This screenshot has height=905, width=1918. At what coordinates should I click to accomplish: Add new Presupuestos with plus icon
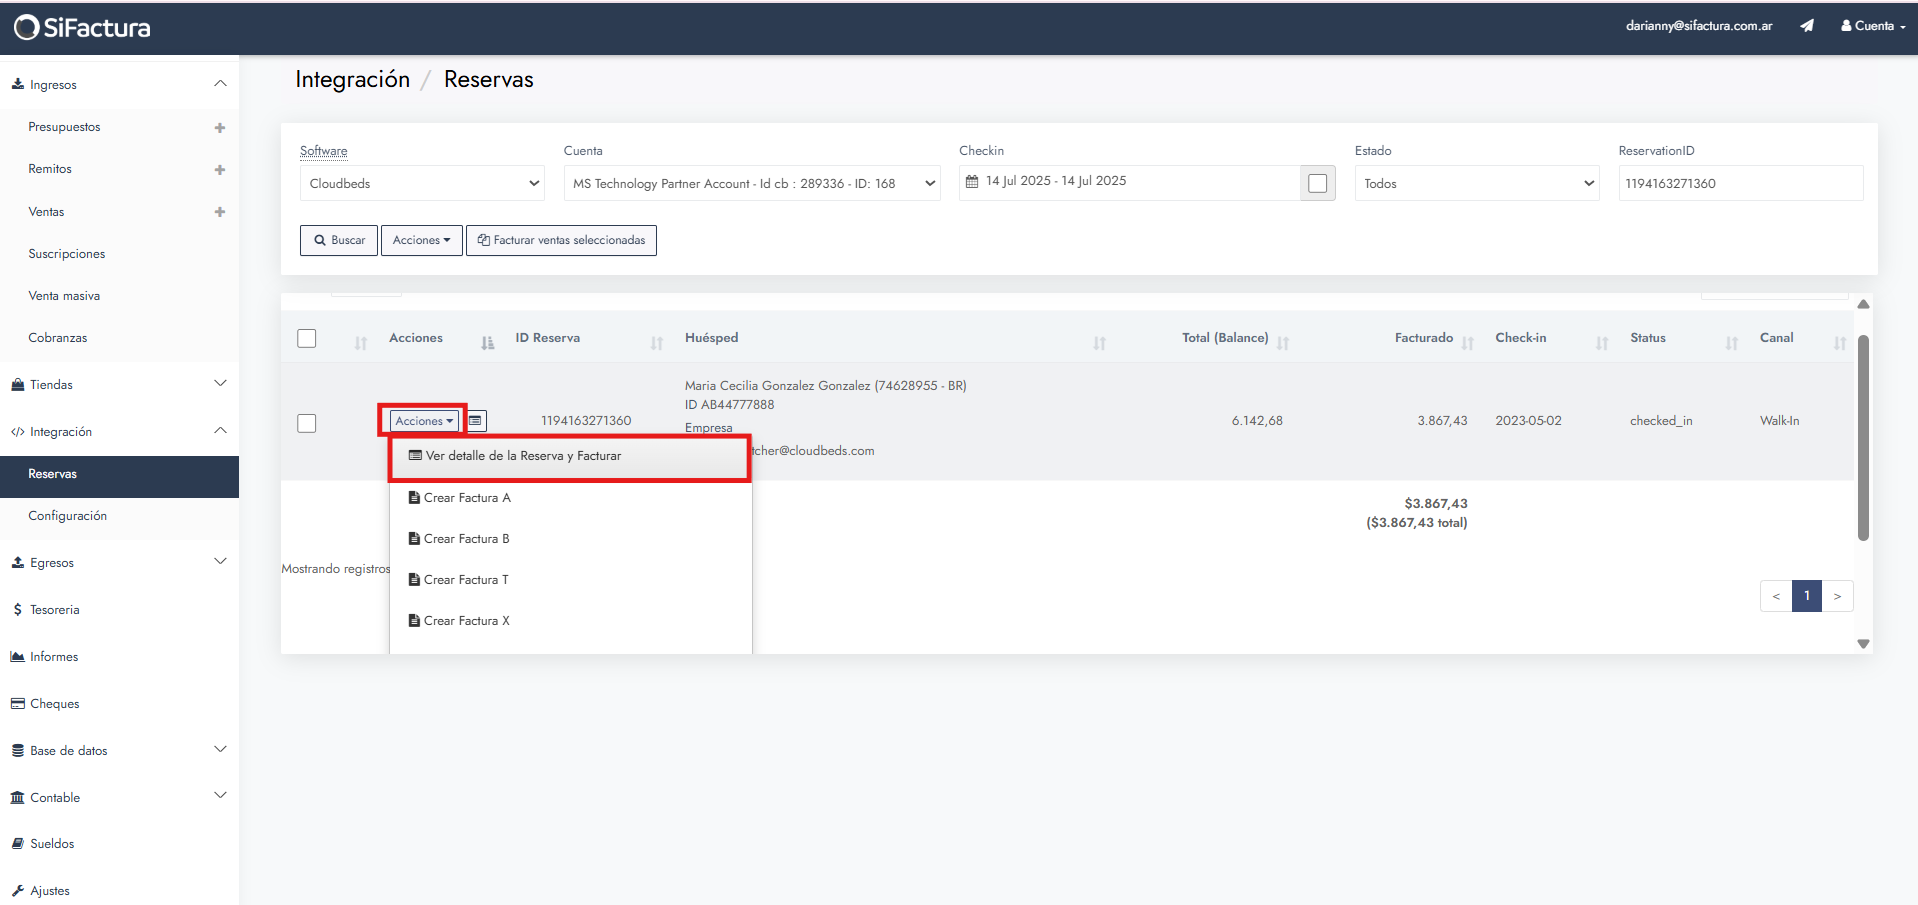[220, 127]
